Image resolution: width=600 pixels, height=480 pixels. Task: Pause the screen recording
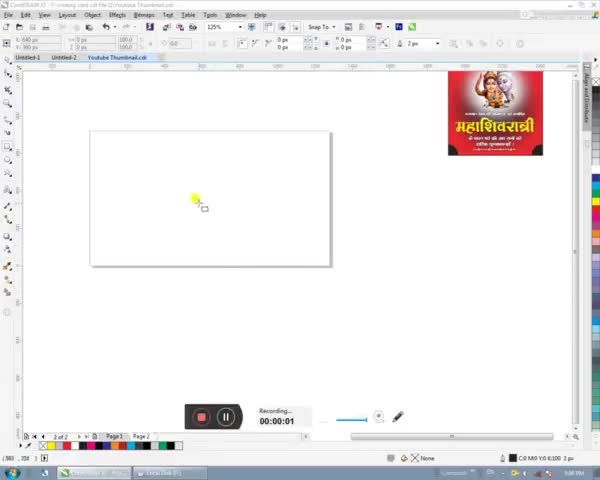(x=226, y=417)
